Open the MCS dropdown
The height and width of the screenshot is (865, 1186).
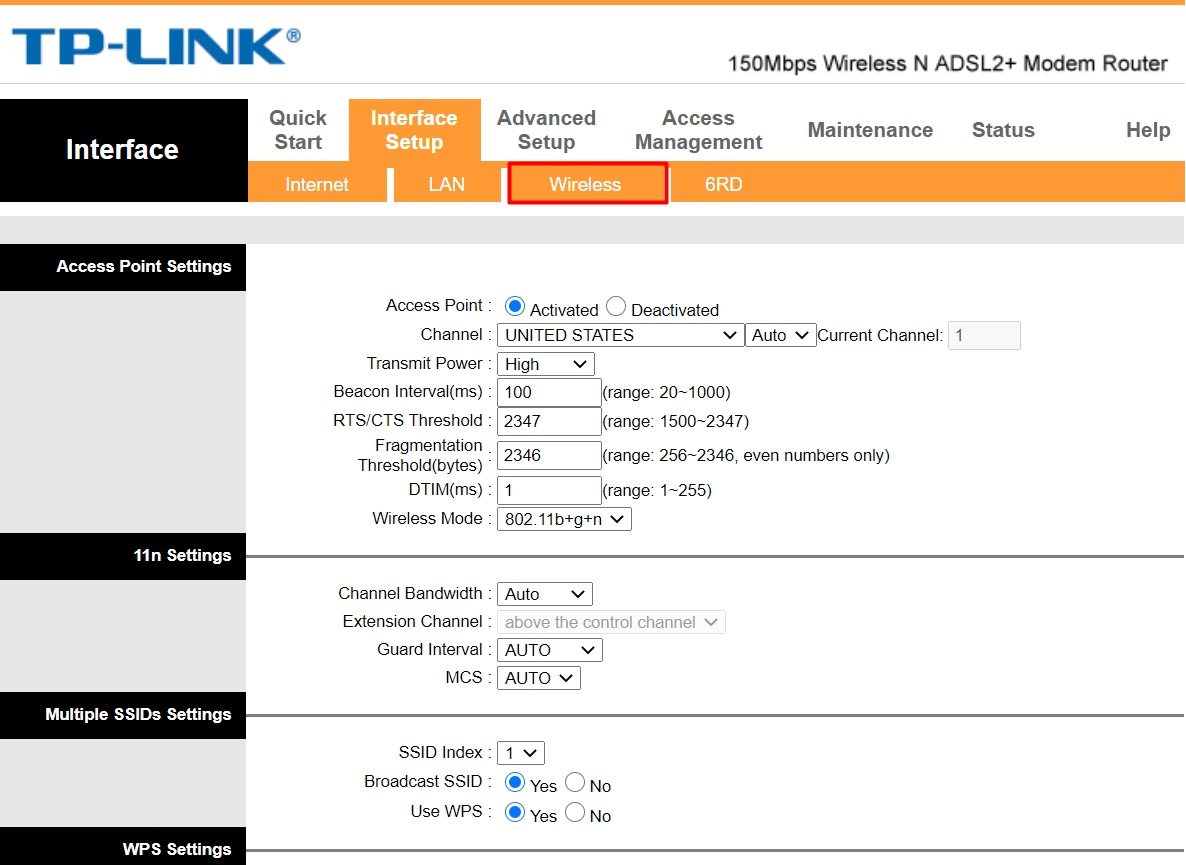coord(538,678)
